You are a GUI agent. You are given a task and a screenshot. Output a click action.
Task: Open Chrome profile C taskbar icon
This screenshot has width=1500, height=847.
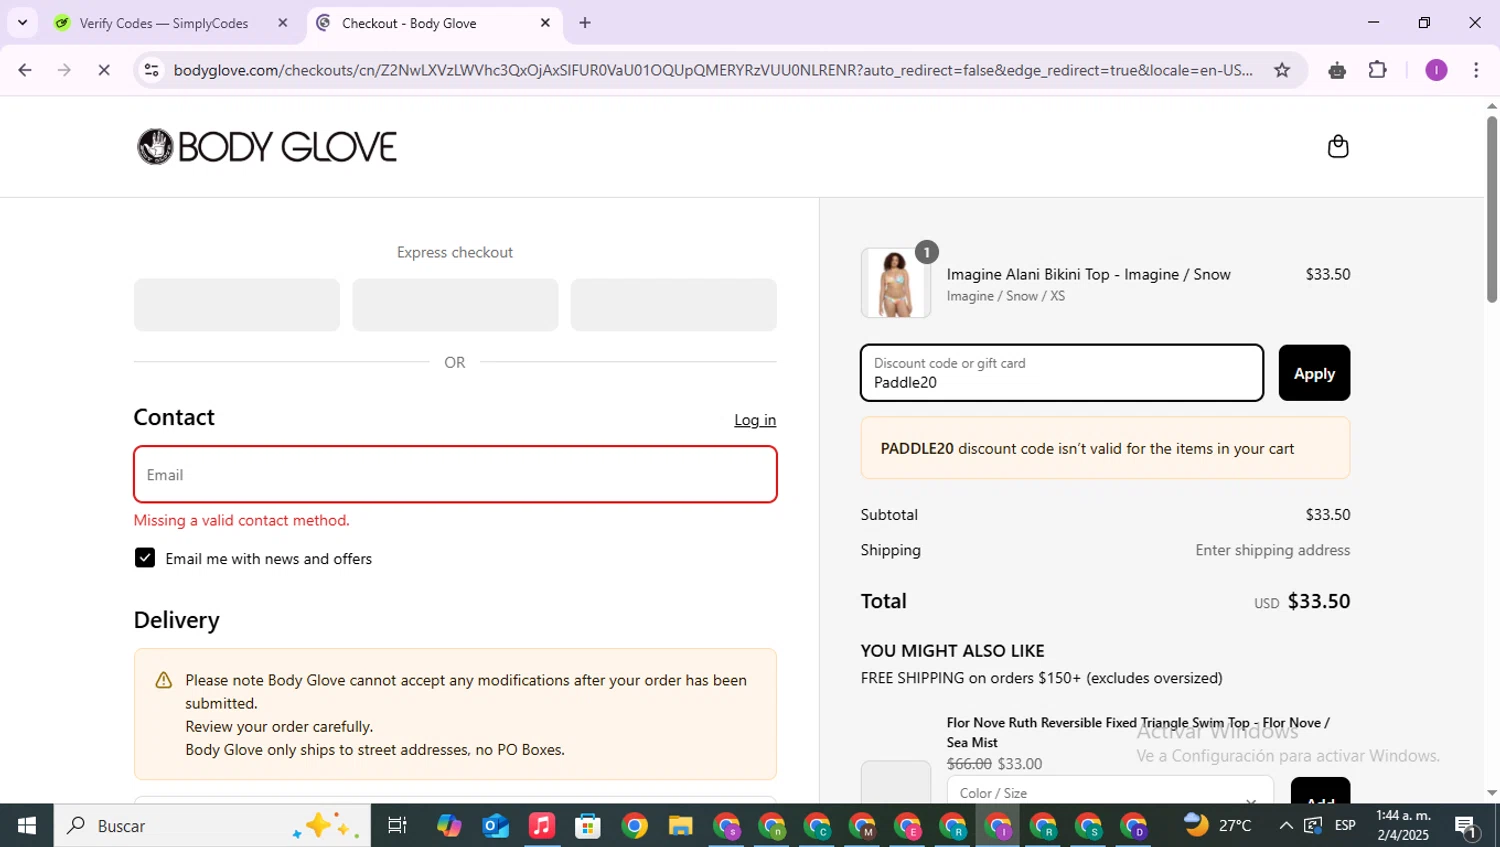[817, 827]
